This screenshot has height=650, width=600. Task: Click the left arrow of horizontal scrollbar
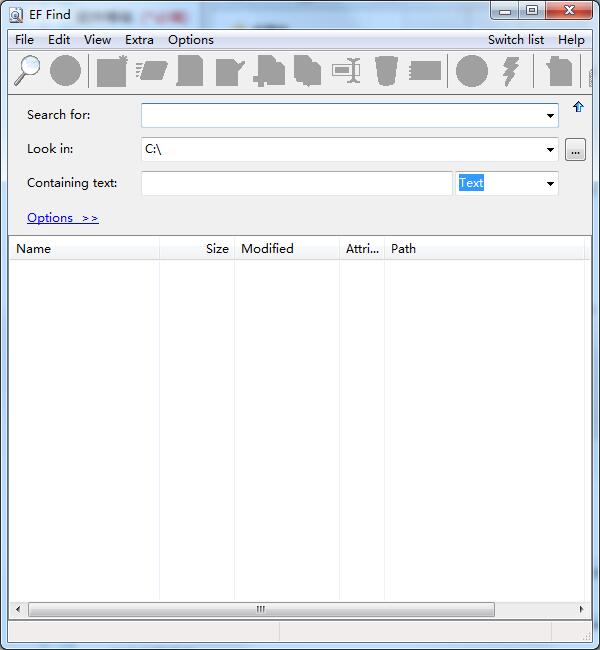tap(18, 609)
